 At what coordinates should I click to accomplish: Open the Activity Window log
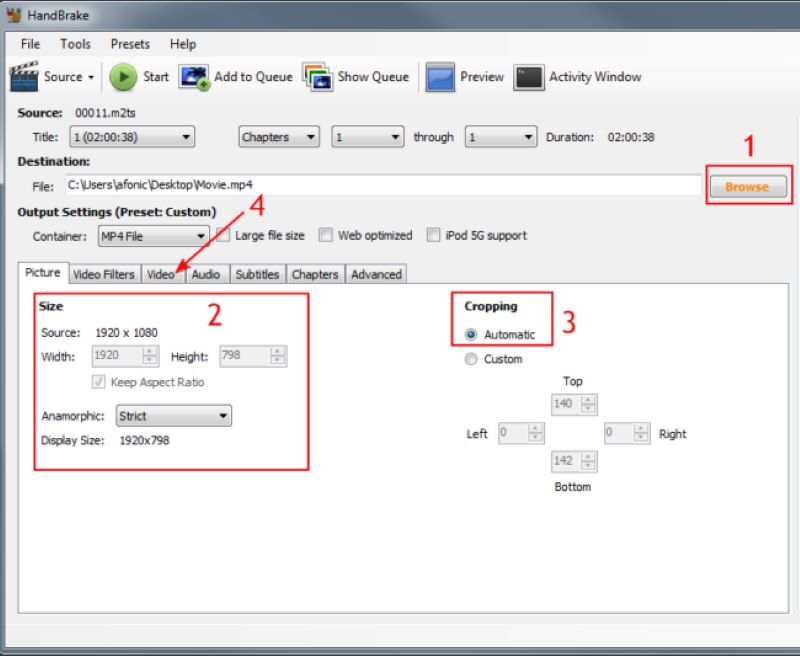click(x=586, y=77)
